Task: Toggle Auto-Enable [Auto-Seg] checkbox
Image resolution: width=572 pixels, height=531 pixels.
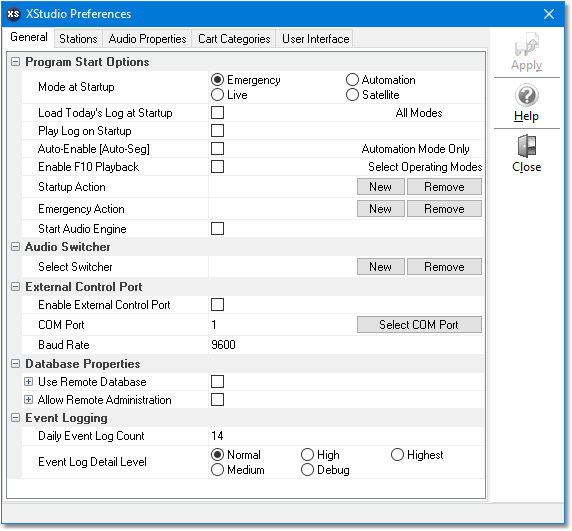Action: click(217, 149)
